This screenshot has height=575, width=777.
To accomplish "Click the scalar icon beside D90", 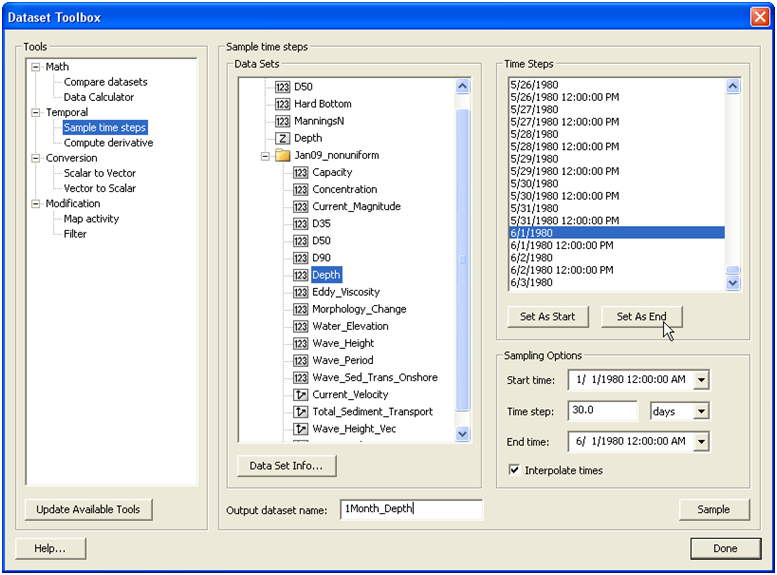I will point(300,258).
